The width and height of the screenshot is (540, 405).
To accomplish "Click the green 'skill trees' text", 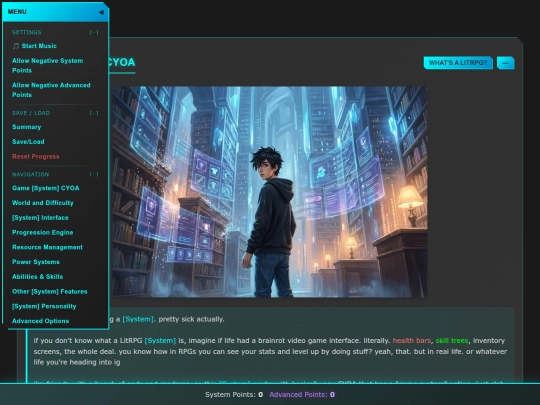I will click(x=452, y=341).
